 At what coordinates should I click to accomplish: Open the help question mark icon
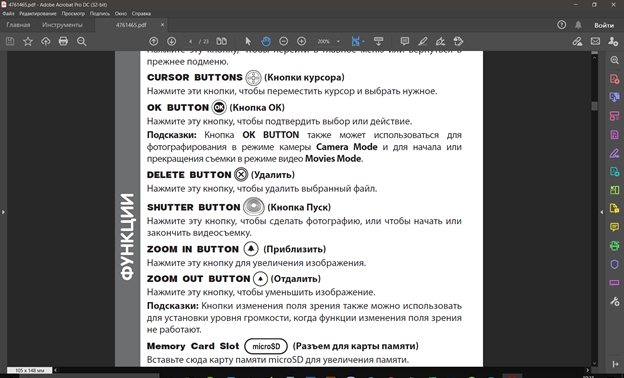click(x=562, y=25)
